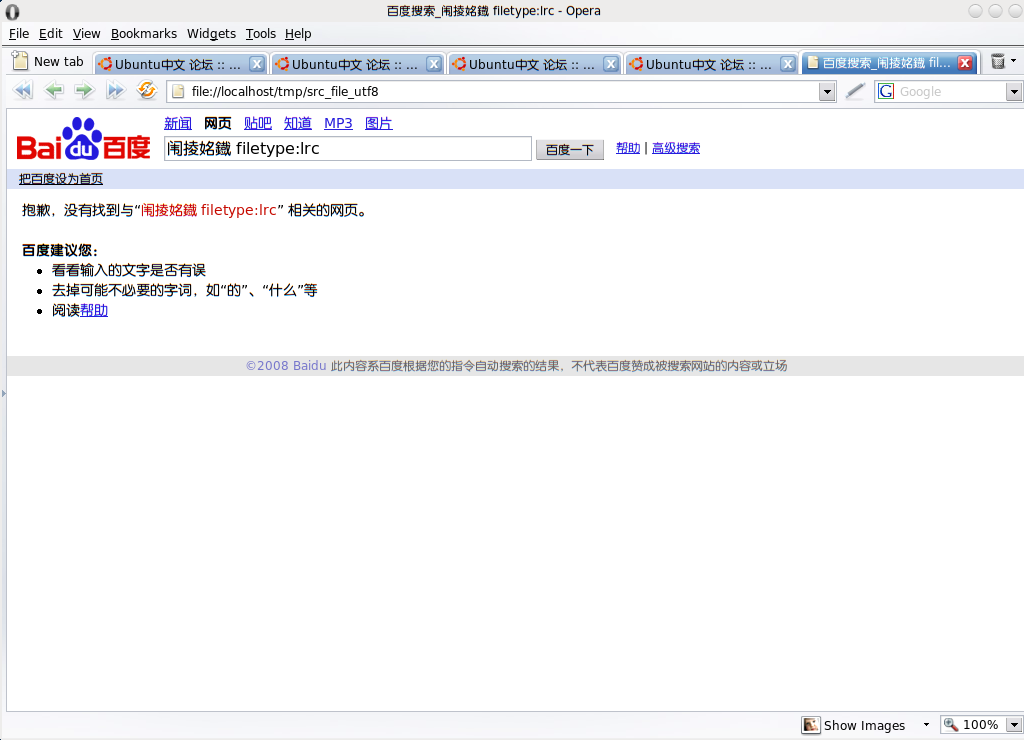Open the closed tabs trash icon
1024x740 pixels.
point(998,61)
